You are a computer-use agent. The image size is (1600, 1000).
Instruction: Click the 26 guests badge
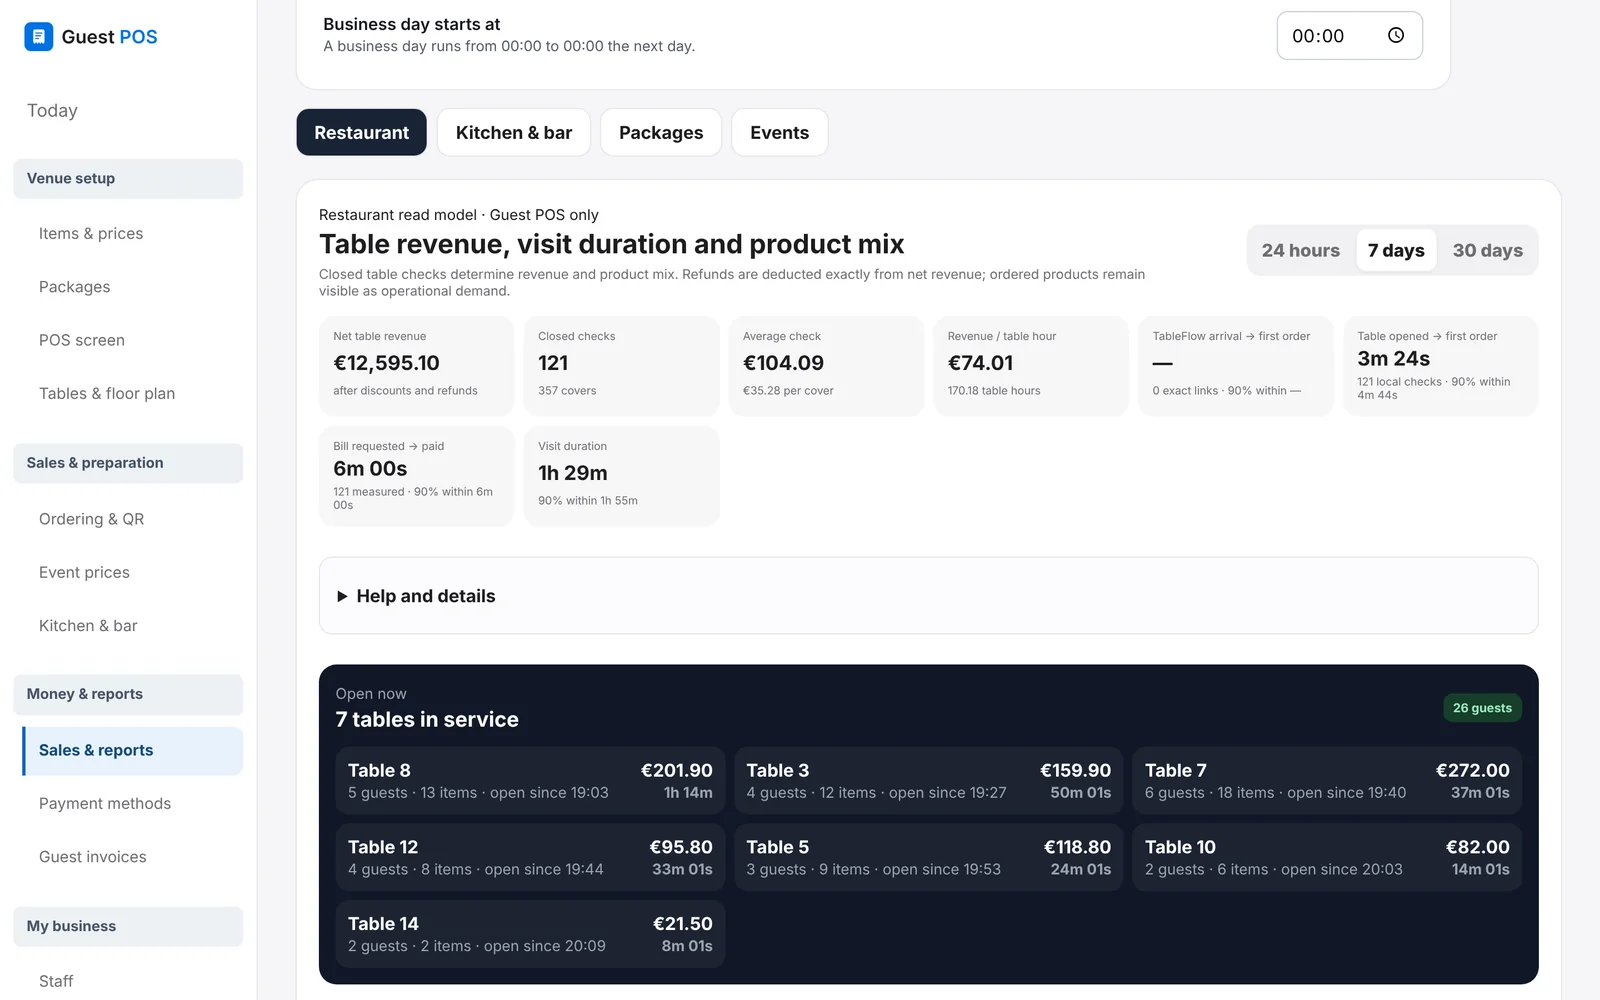coord(1482,708)
